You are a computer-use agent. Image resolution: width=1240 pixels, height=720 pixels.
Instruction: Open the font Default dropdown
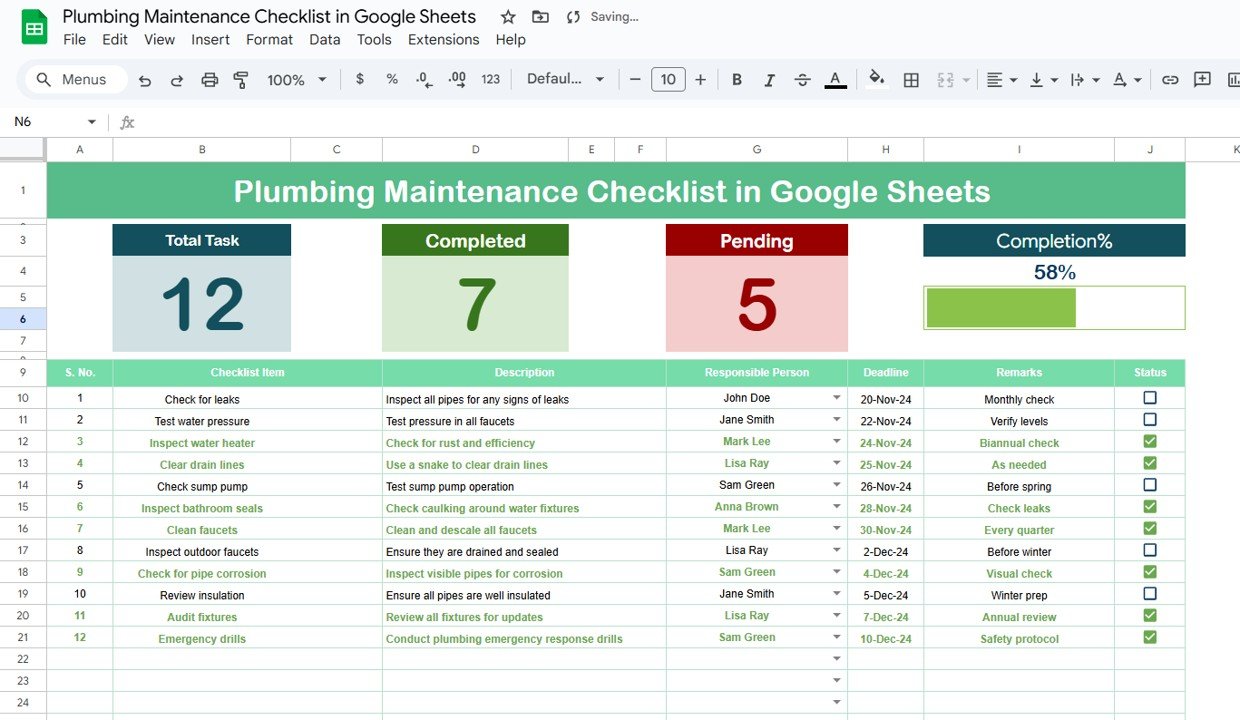click(565, 79)
